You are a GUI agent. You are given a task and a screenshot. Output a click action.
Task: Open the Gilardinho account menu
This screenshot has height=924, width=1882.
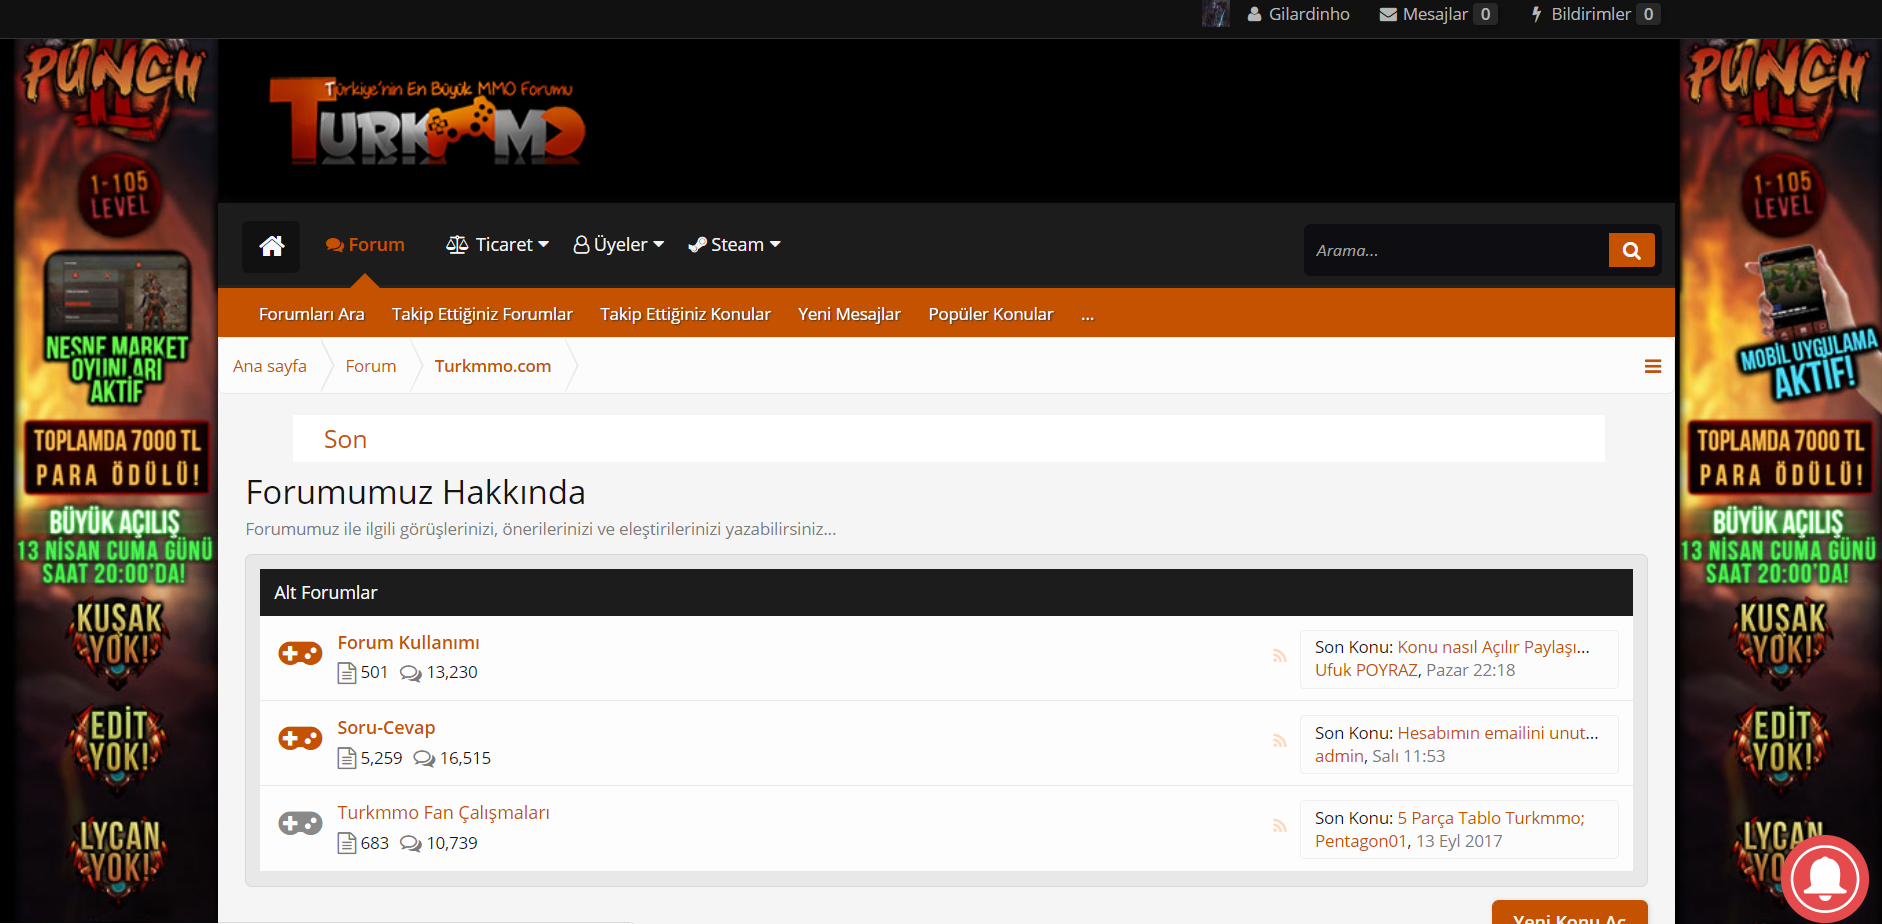click(x=1298, y=14)
